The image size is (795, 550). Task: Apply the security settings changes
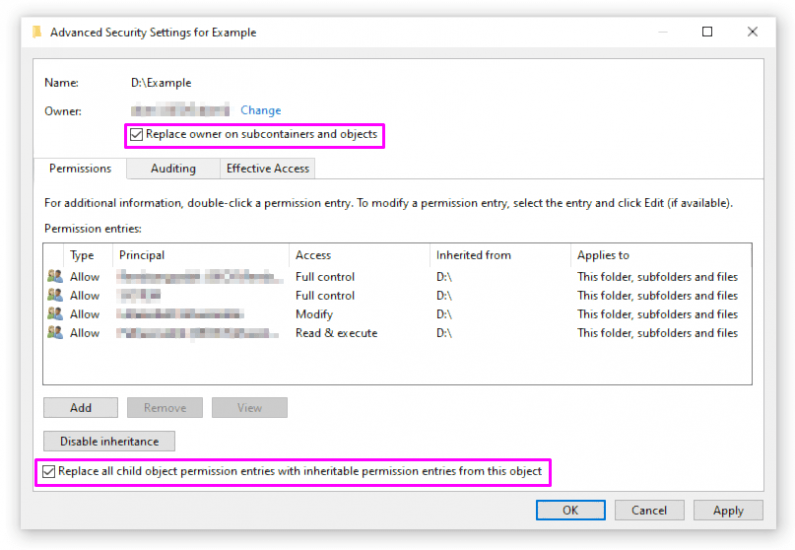point(728,510)
